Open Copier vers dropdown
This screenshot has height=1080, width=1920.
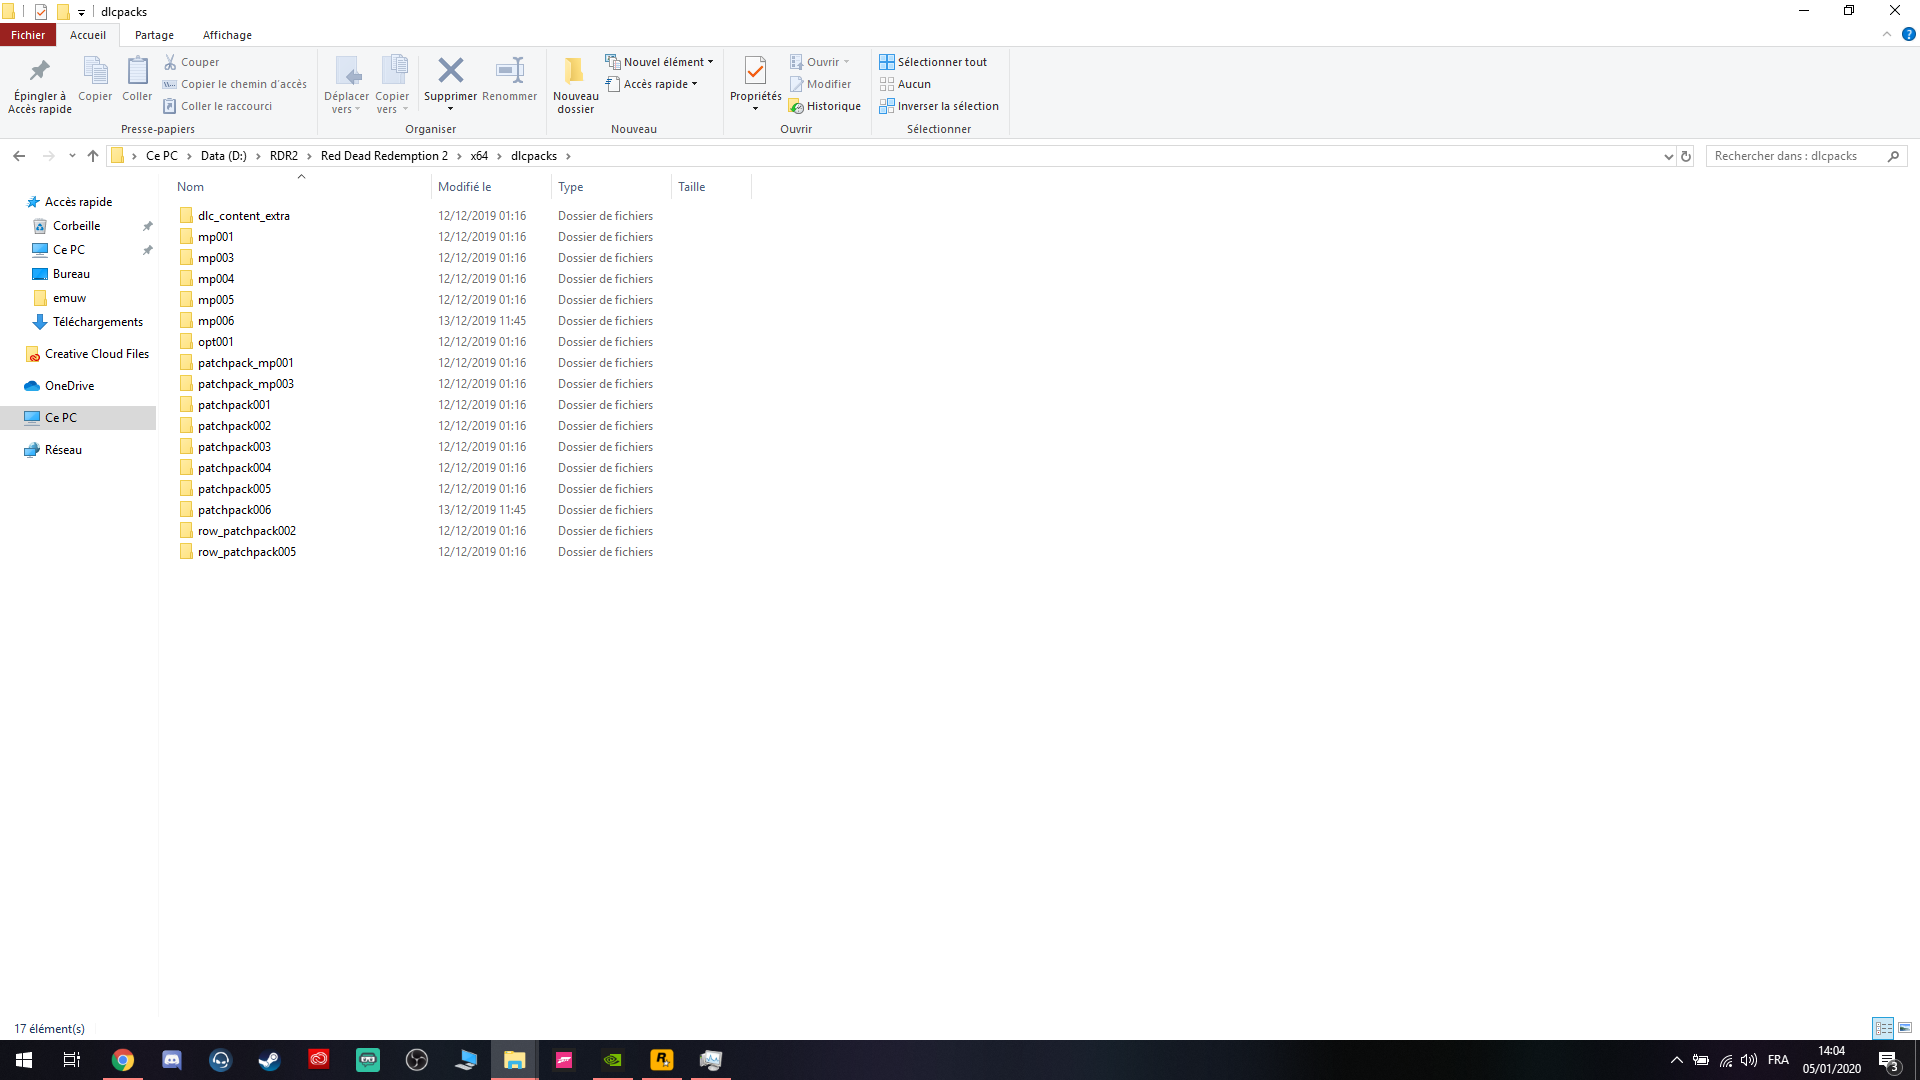[392, 103]
